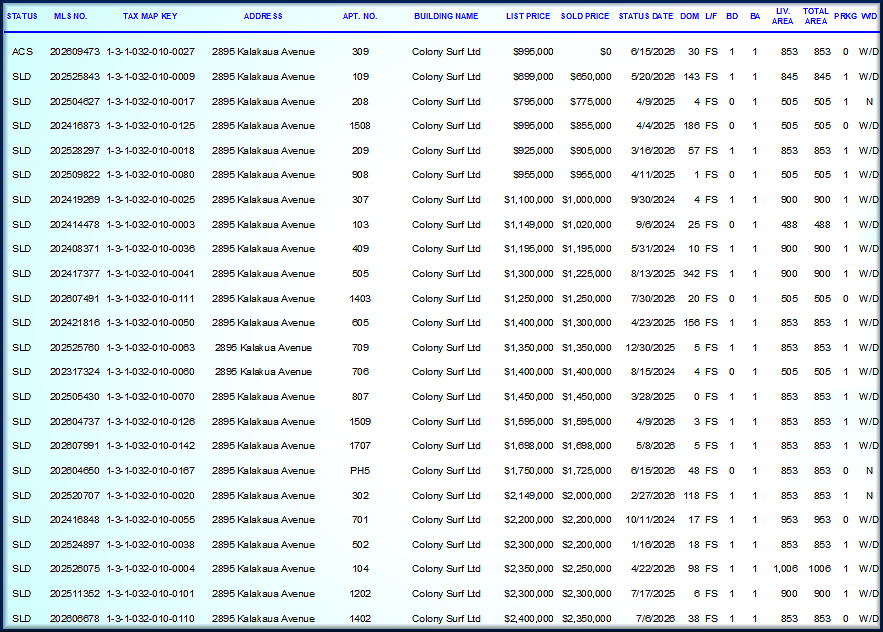Click sold price $855,000

pyautogui.click(x=590, y=126)
